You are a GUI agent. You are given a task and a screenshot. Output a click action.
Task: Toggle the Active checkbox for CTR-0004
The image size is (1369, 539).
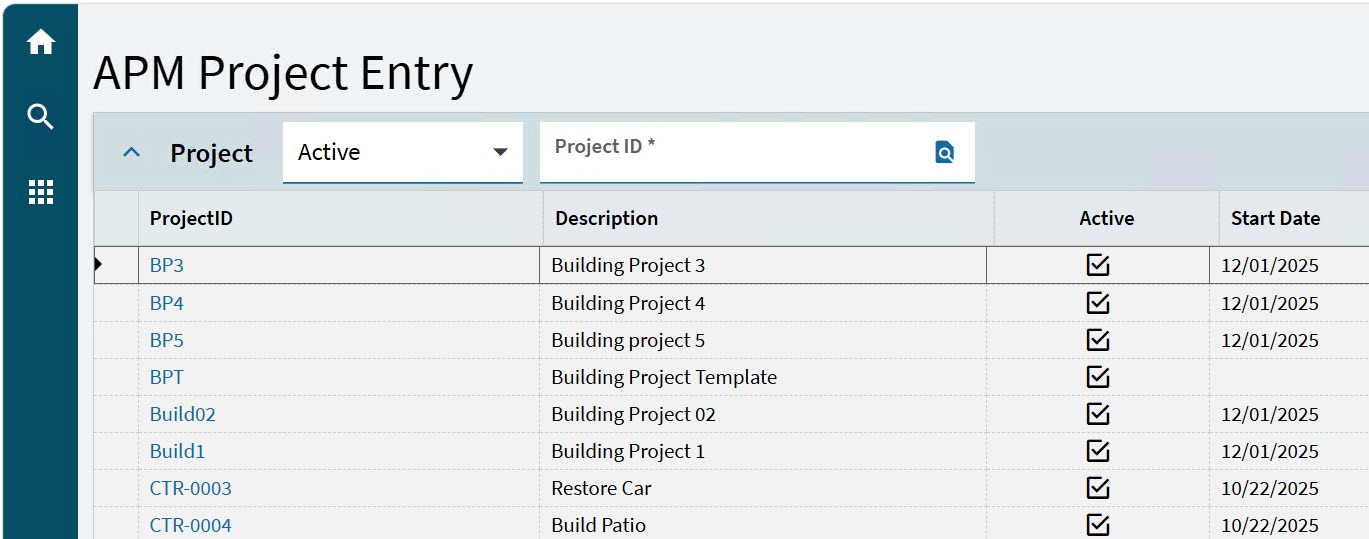click(x=1098, y=524)
